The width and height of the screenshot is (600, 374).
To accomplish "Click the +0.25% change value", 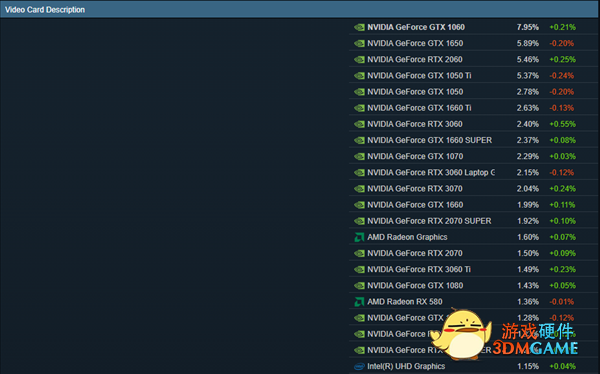I will 562,59.
